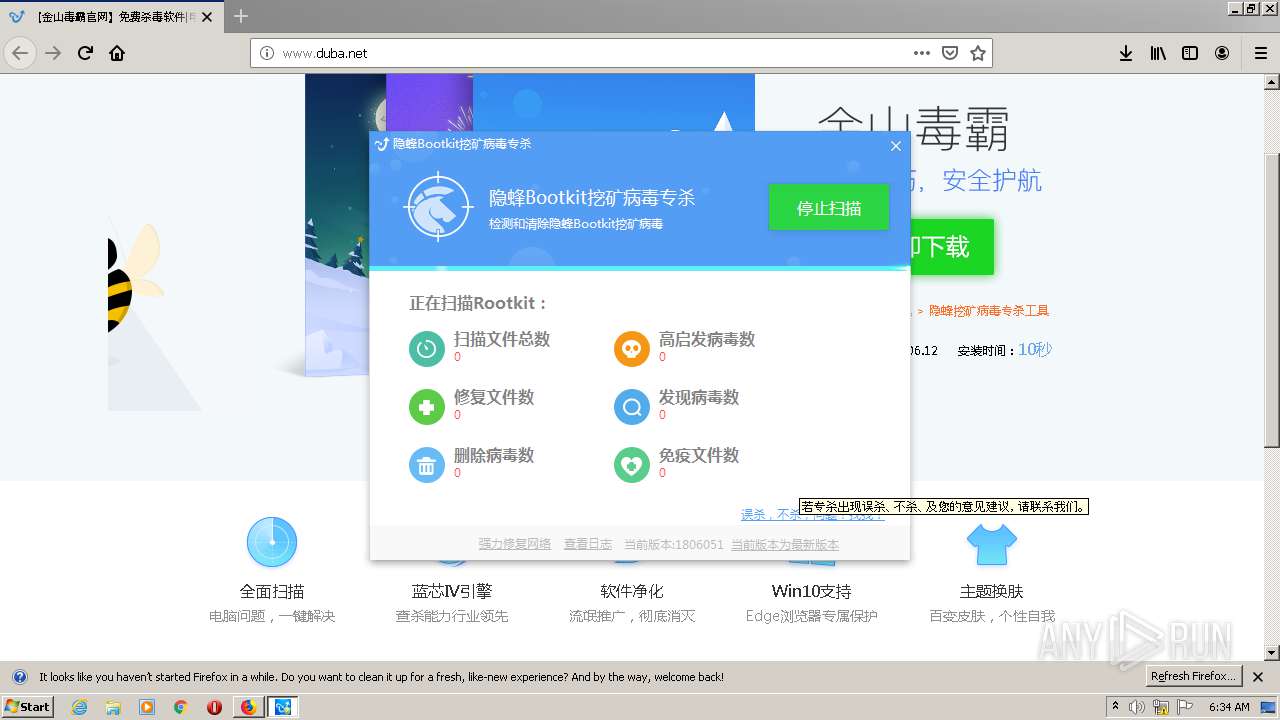1280x720 pixels.
Task: Click the green download button on webpage
Action: (x=952, y=247)
